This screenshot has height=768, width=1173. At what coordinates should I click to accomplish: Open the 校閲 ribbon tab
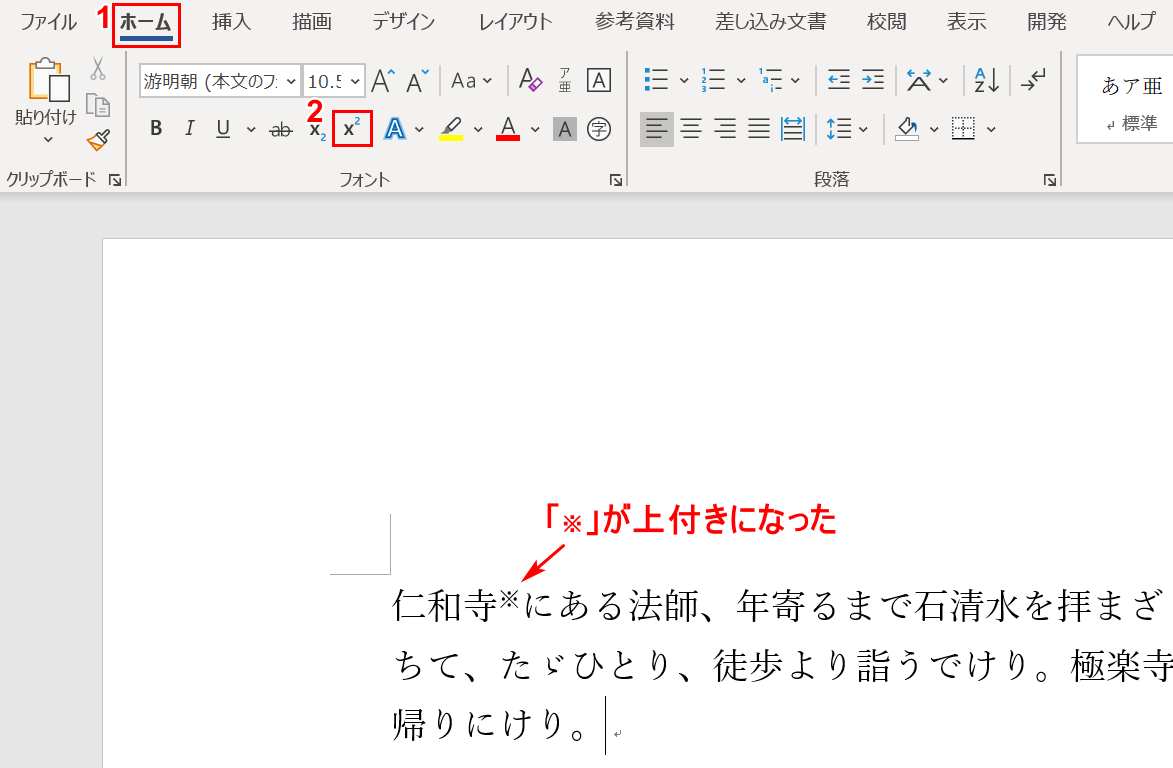click(884, 21)
